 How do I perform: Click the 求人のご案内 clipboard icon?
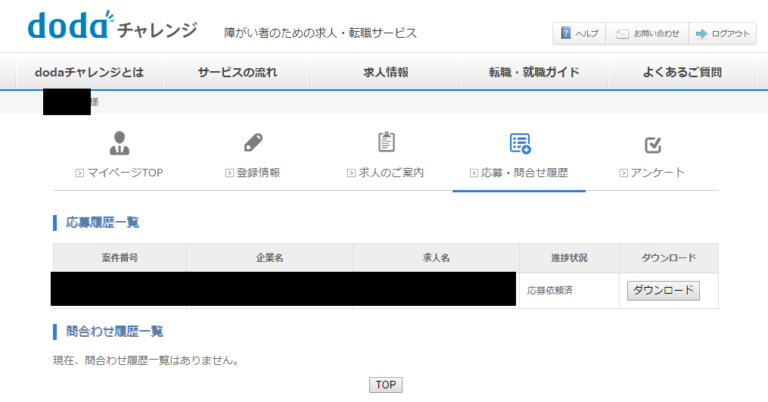386,143
